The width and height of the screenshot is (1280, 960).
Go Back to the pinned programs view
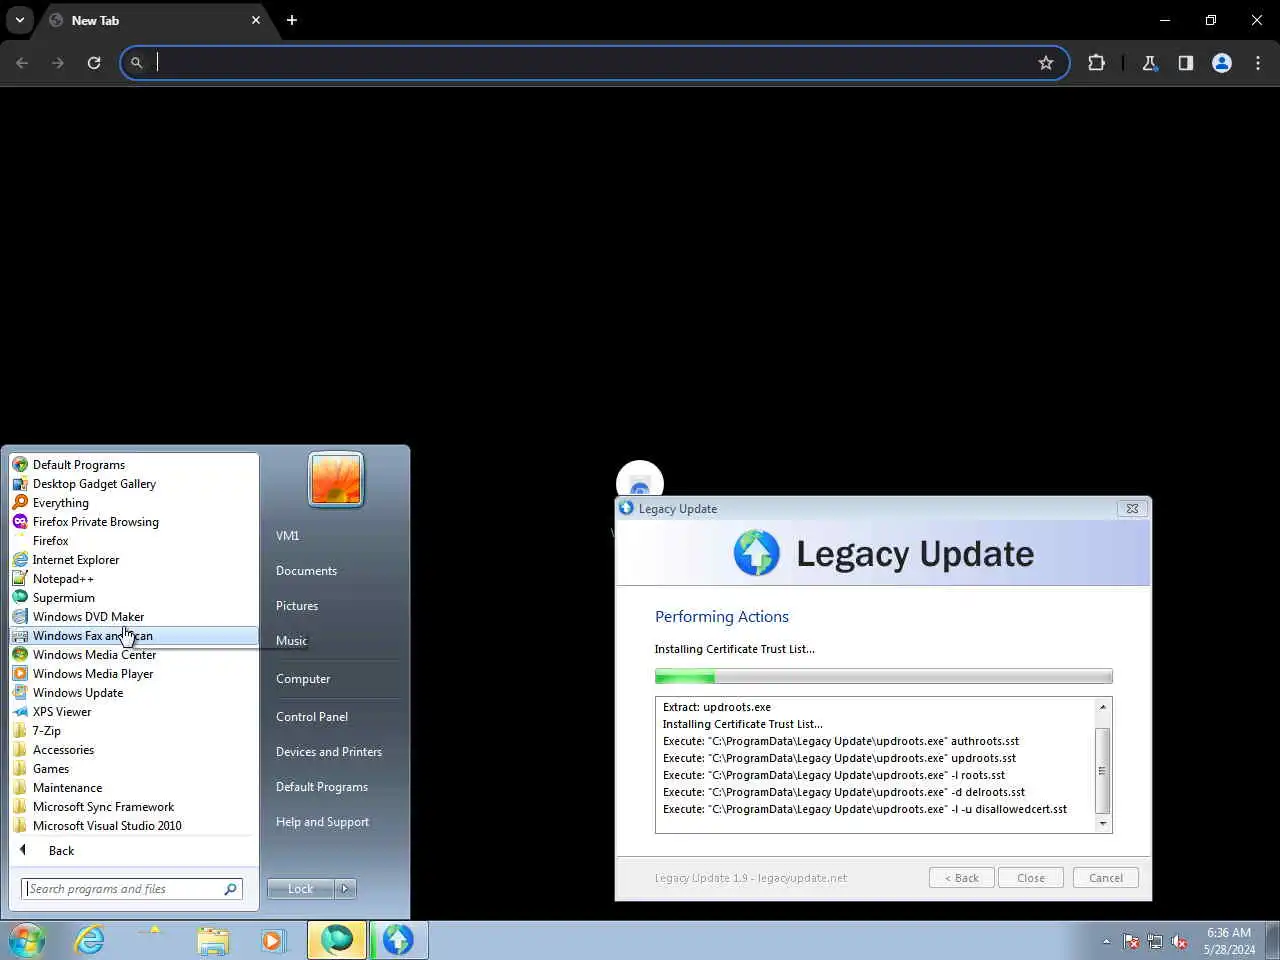pyautogui.click(x=134, y=851)
